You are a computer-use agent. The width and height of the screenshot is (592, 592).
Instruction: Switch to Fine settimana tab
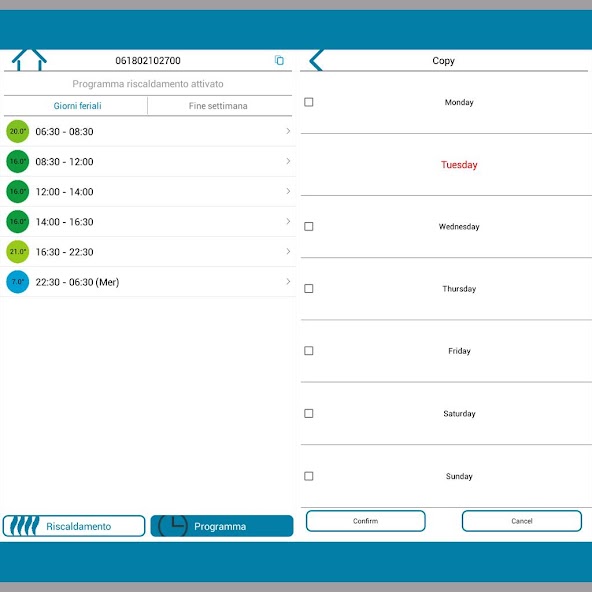(x=218, y=106)
